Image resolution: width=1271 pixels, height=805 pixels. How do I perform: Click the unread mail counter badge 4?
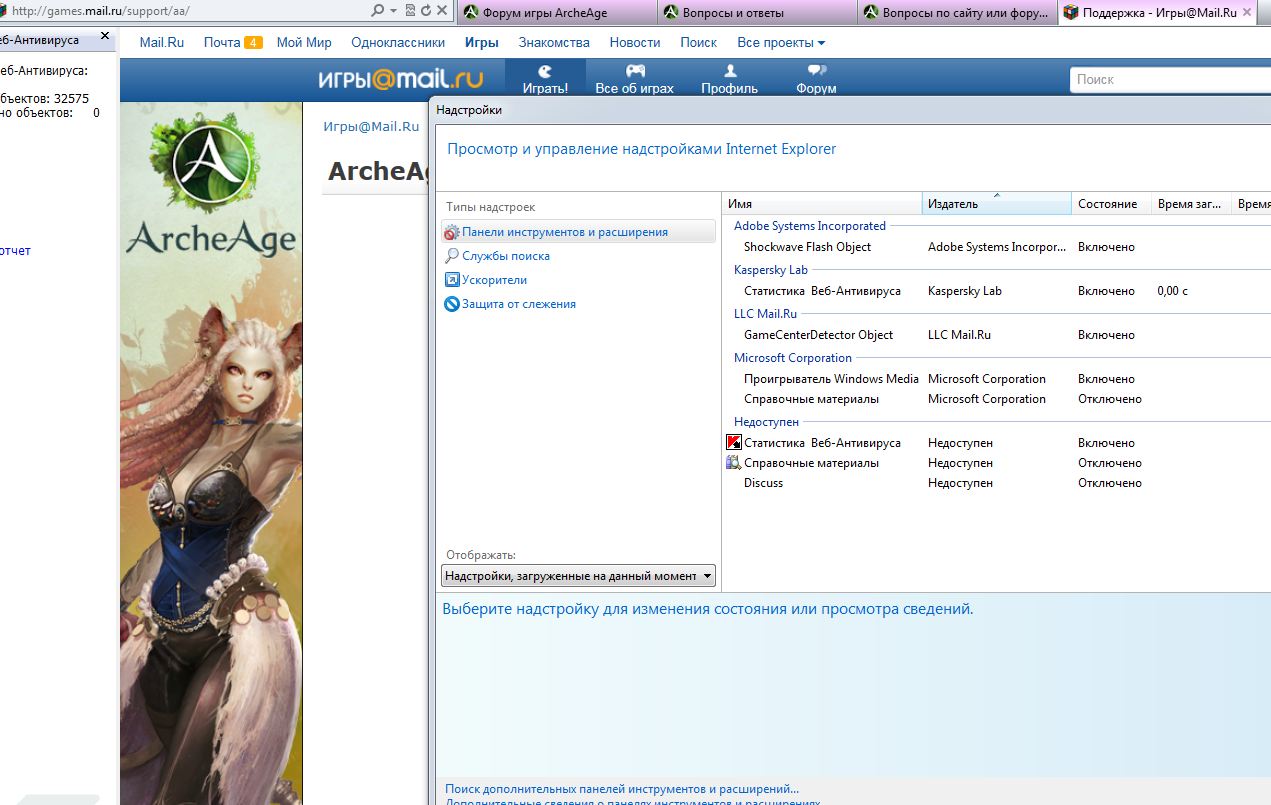point(253,43)
